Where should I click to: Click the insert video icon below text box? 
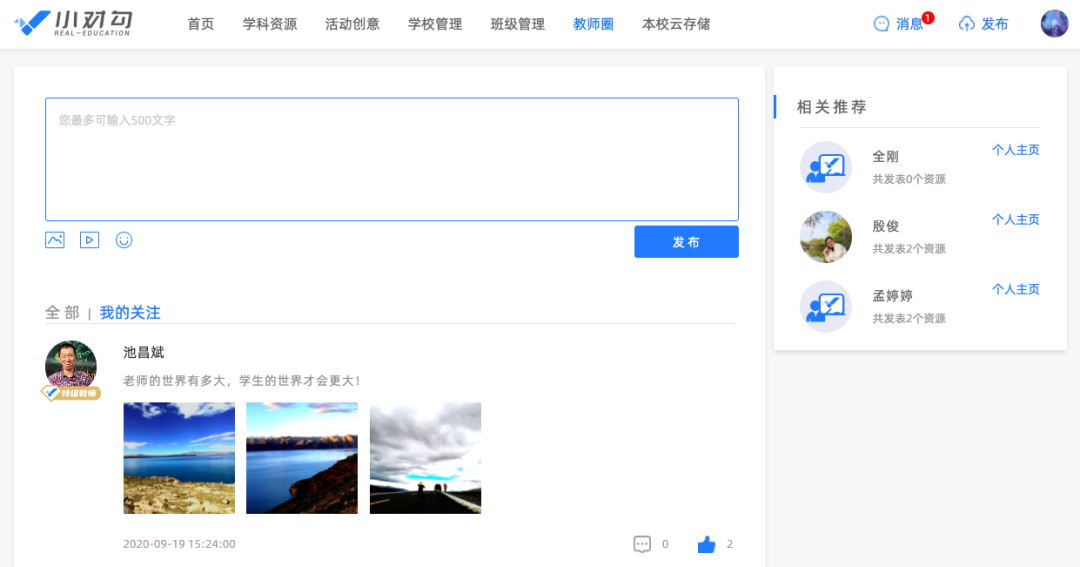[89, 240]
